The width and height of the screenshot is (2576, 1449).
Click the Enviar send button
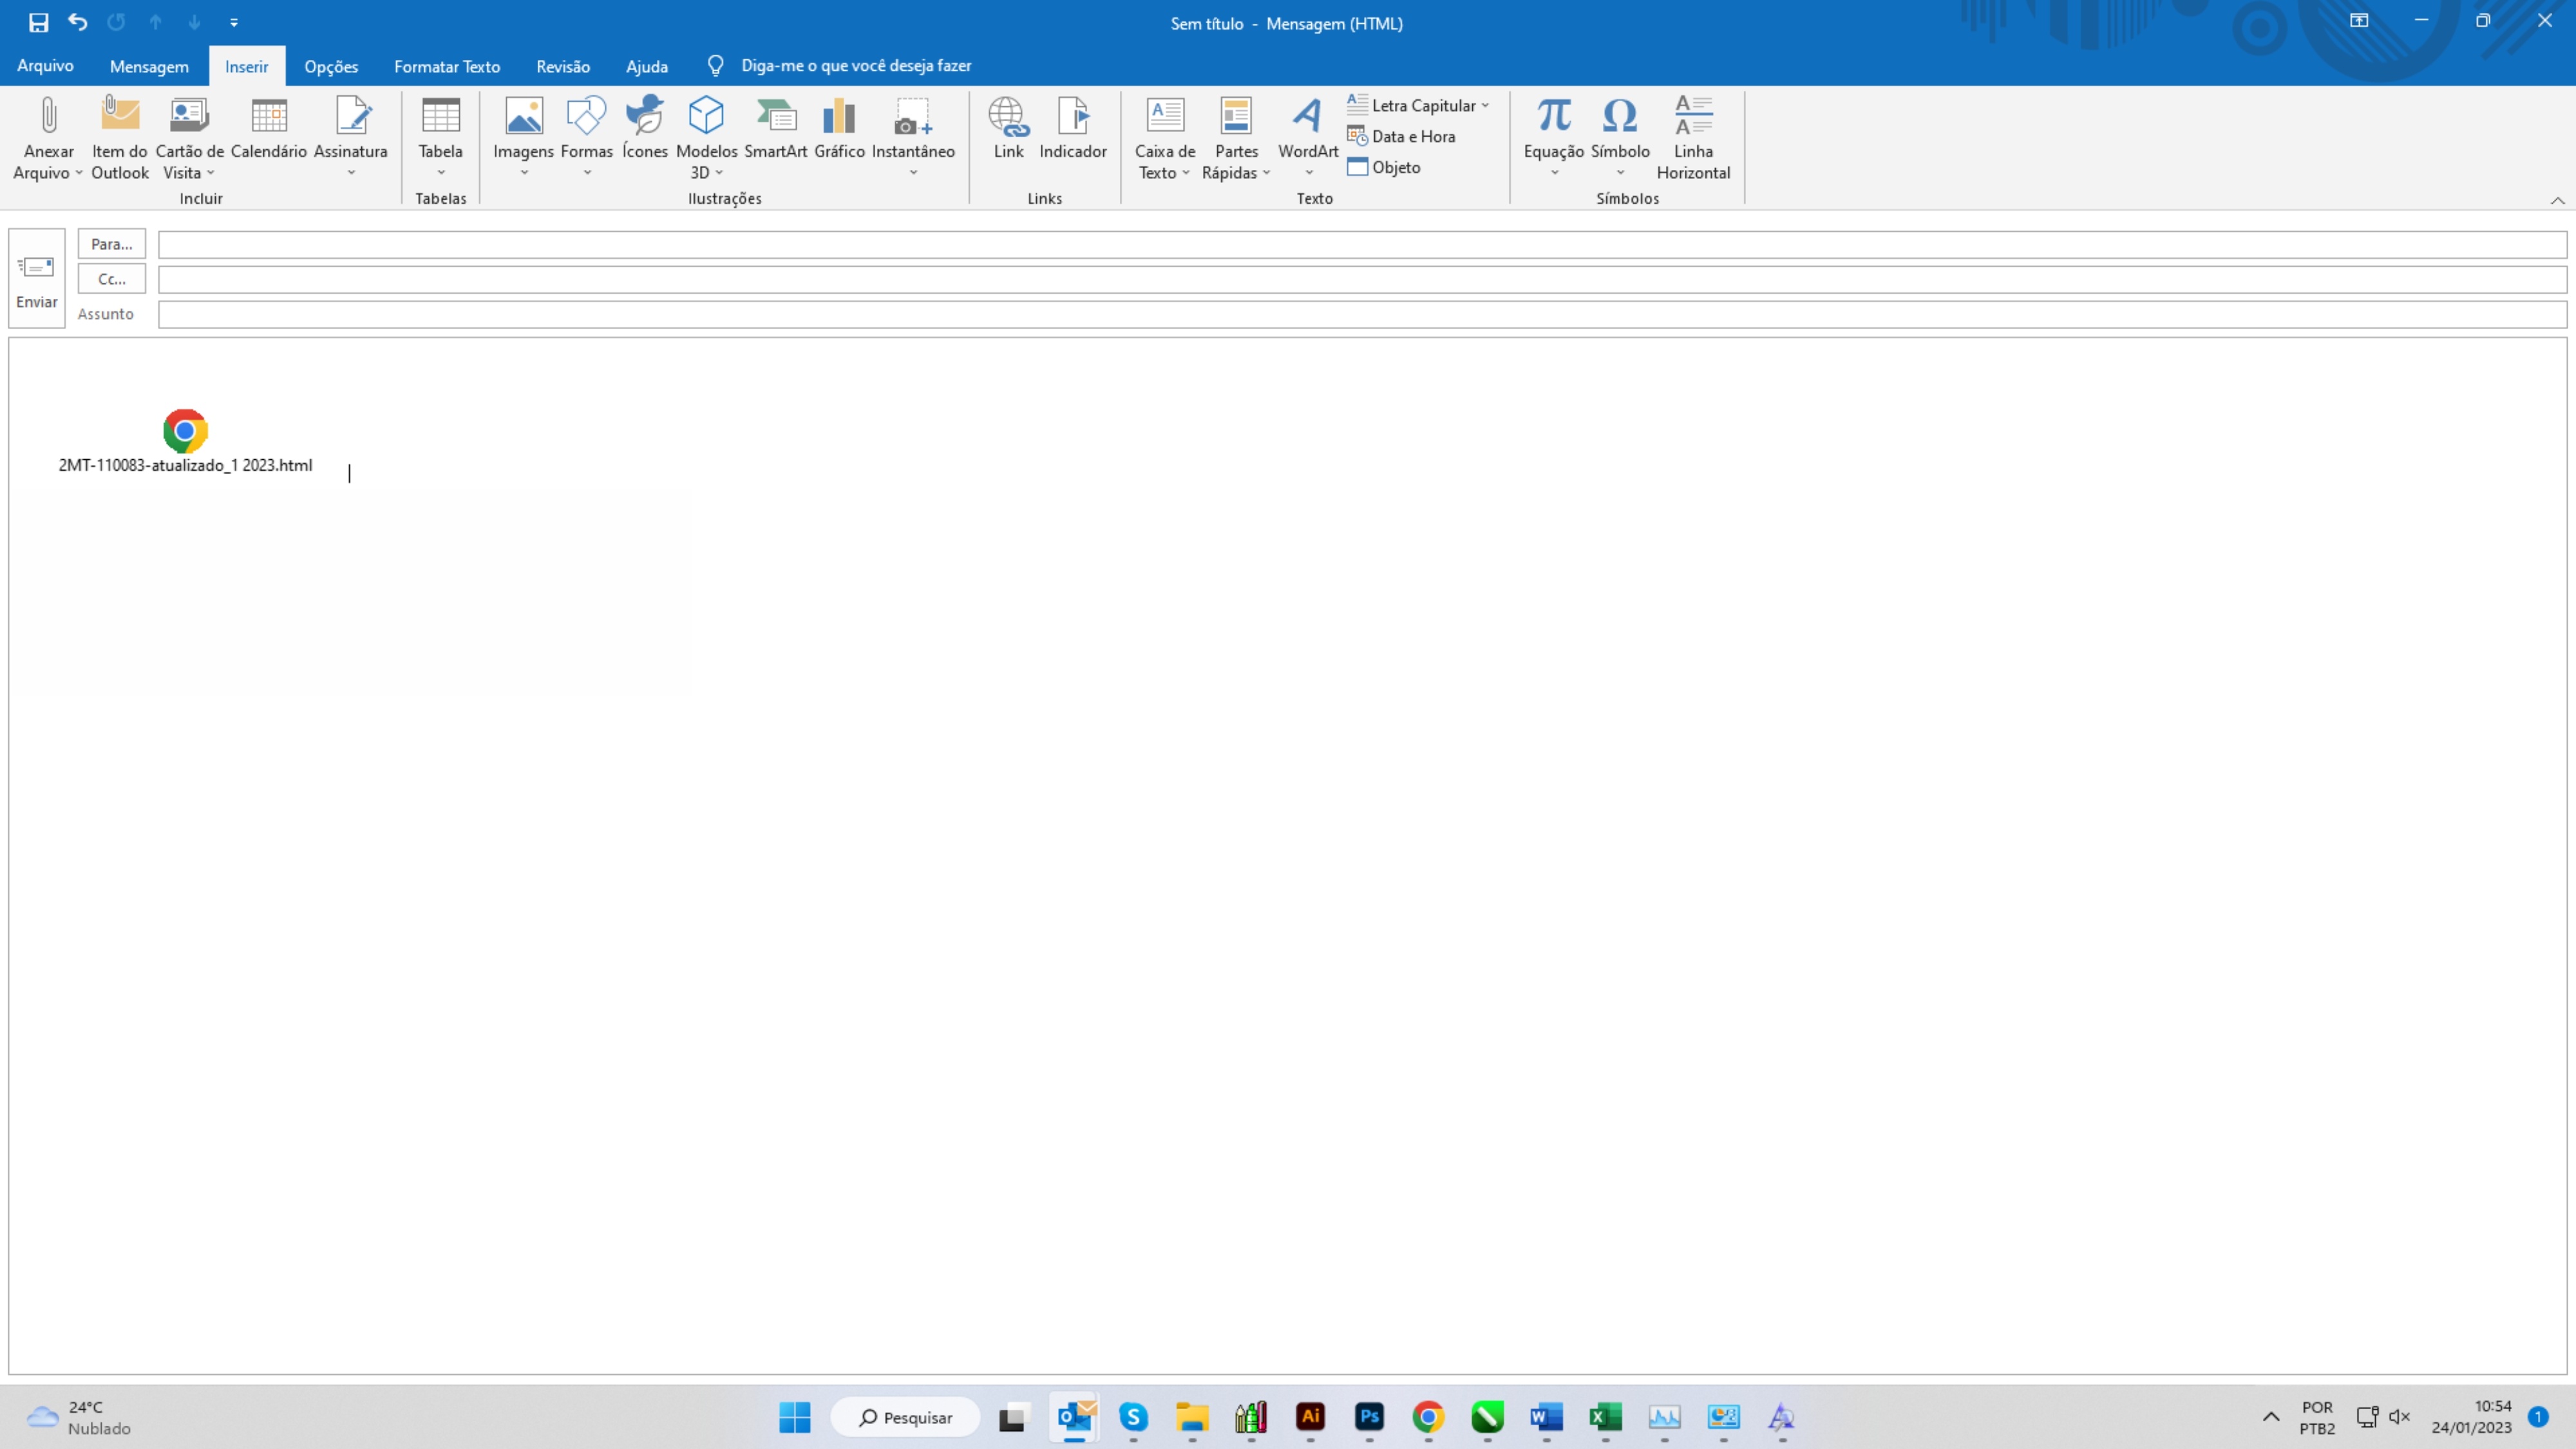(37, 278)
